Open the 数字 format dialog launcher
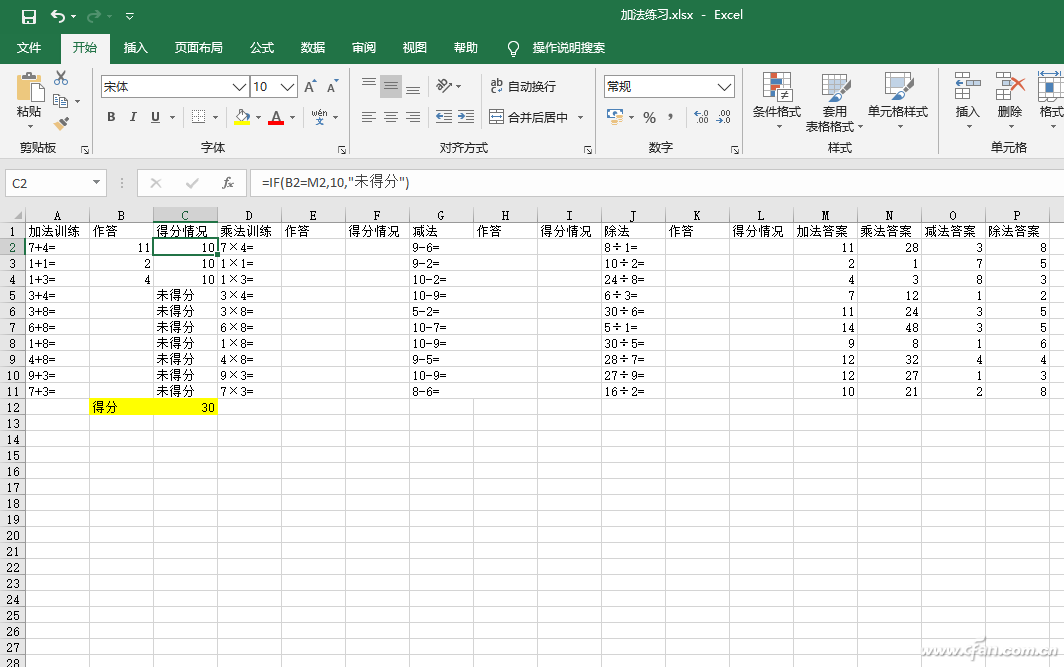This screenshot has height=667, width=1064. point(735,149)
